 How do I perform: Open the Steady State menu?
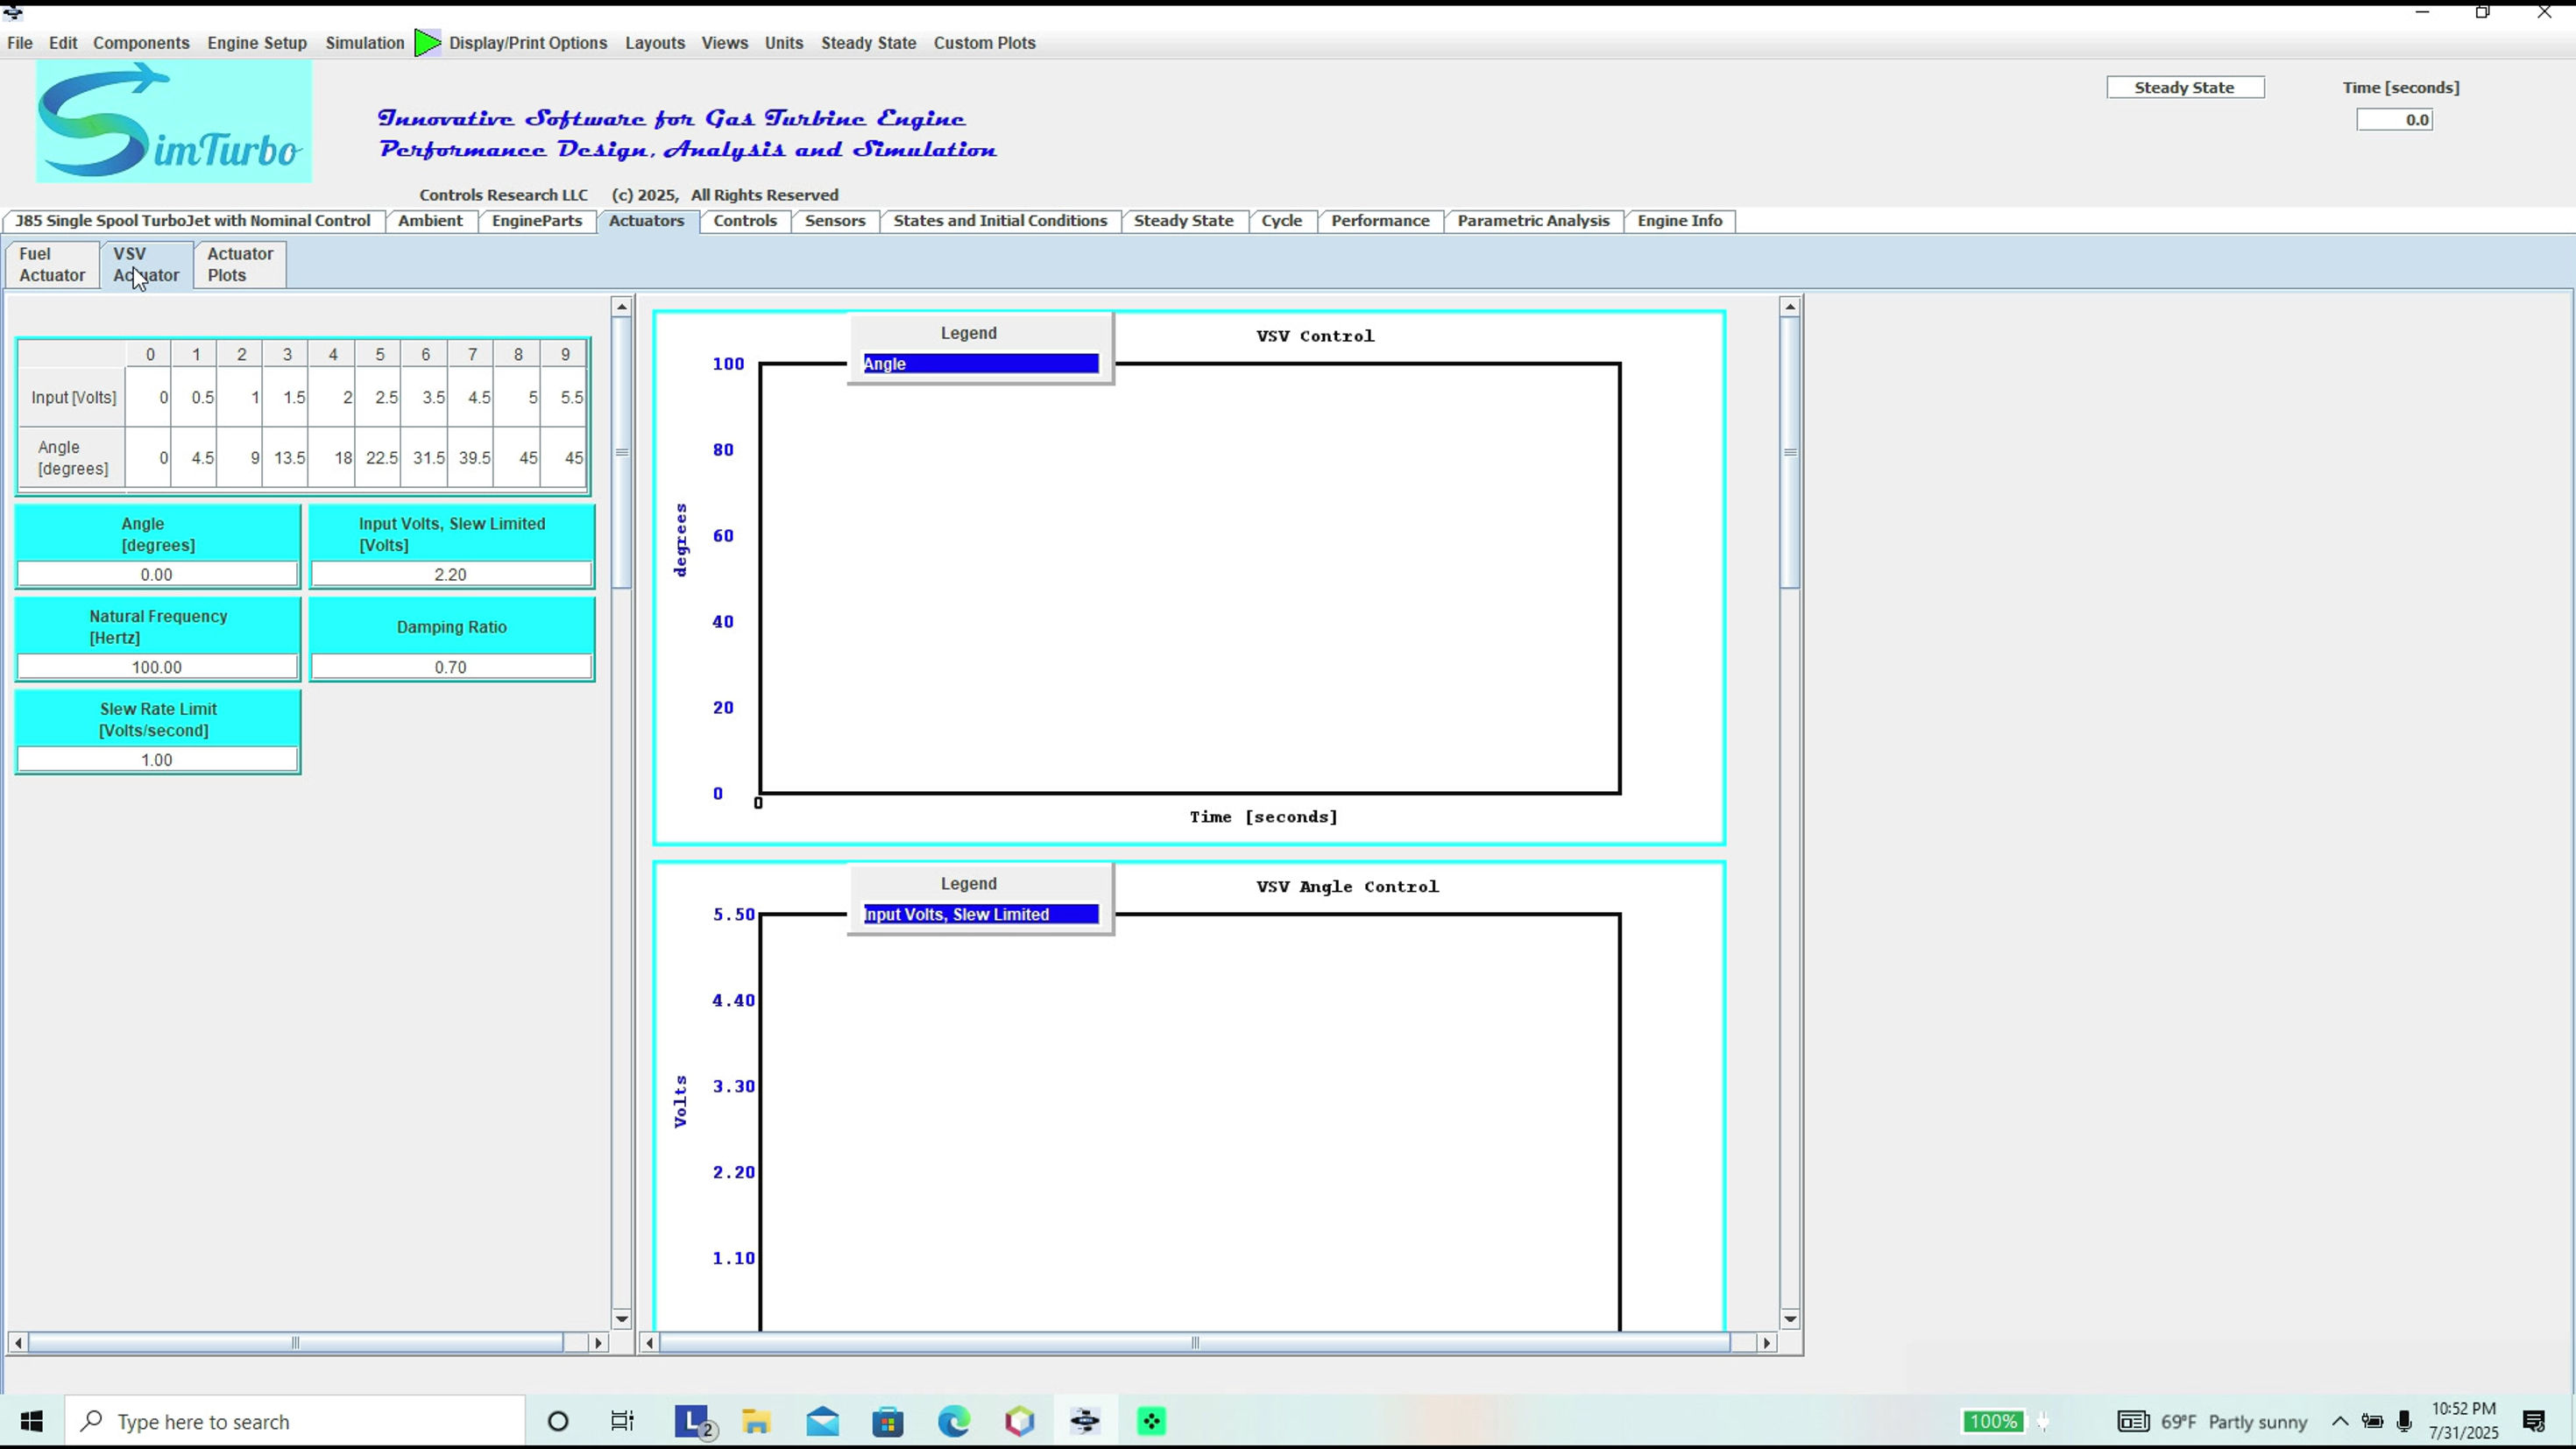click(x=869, y=43)
